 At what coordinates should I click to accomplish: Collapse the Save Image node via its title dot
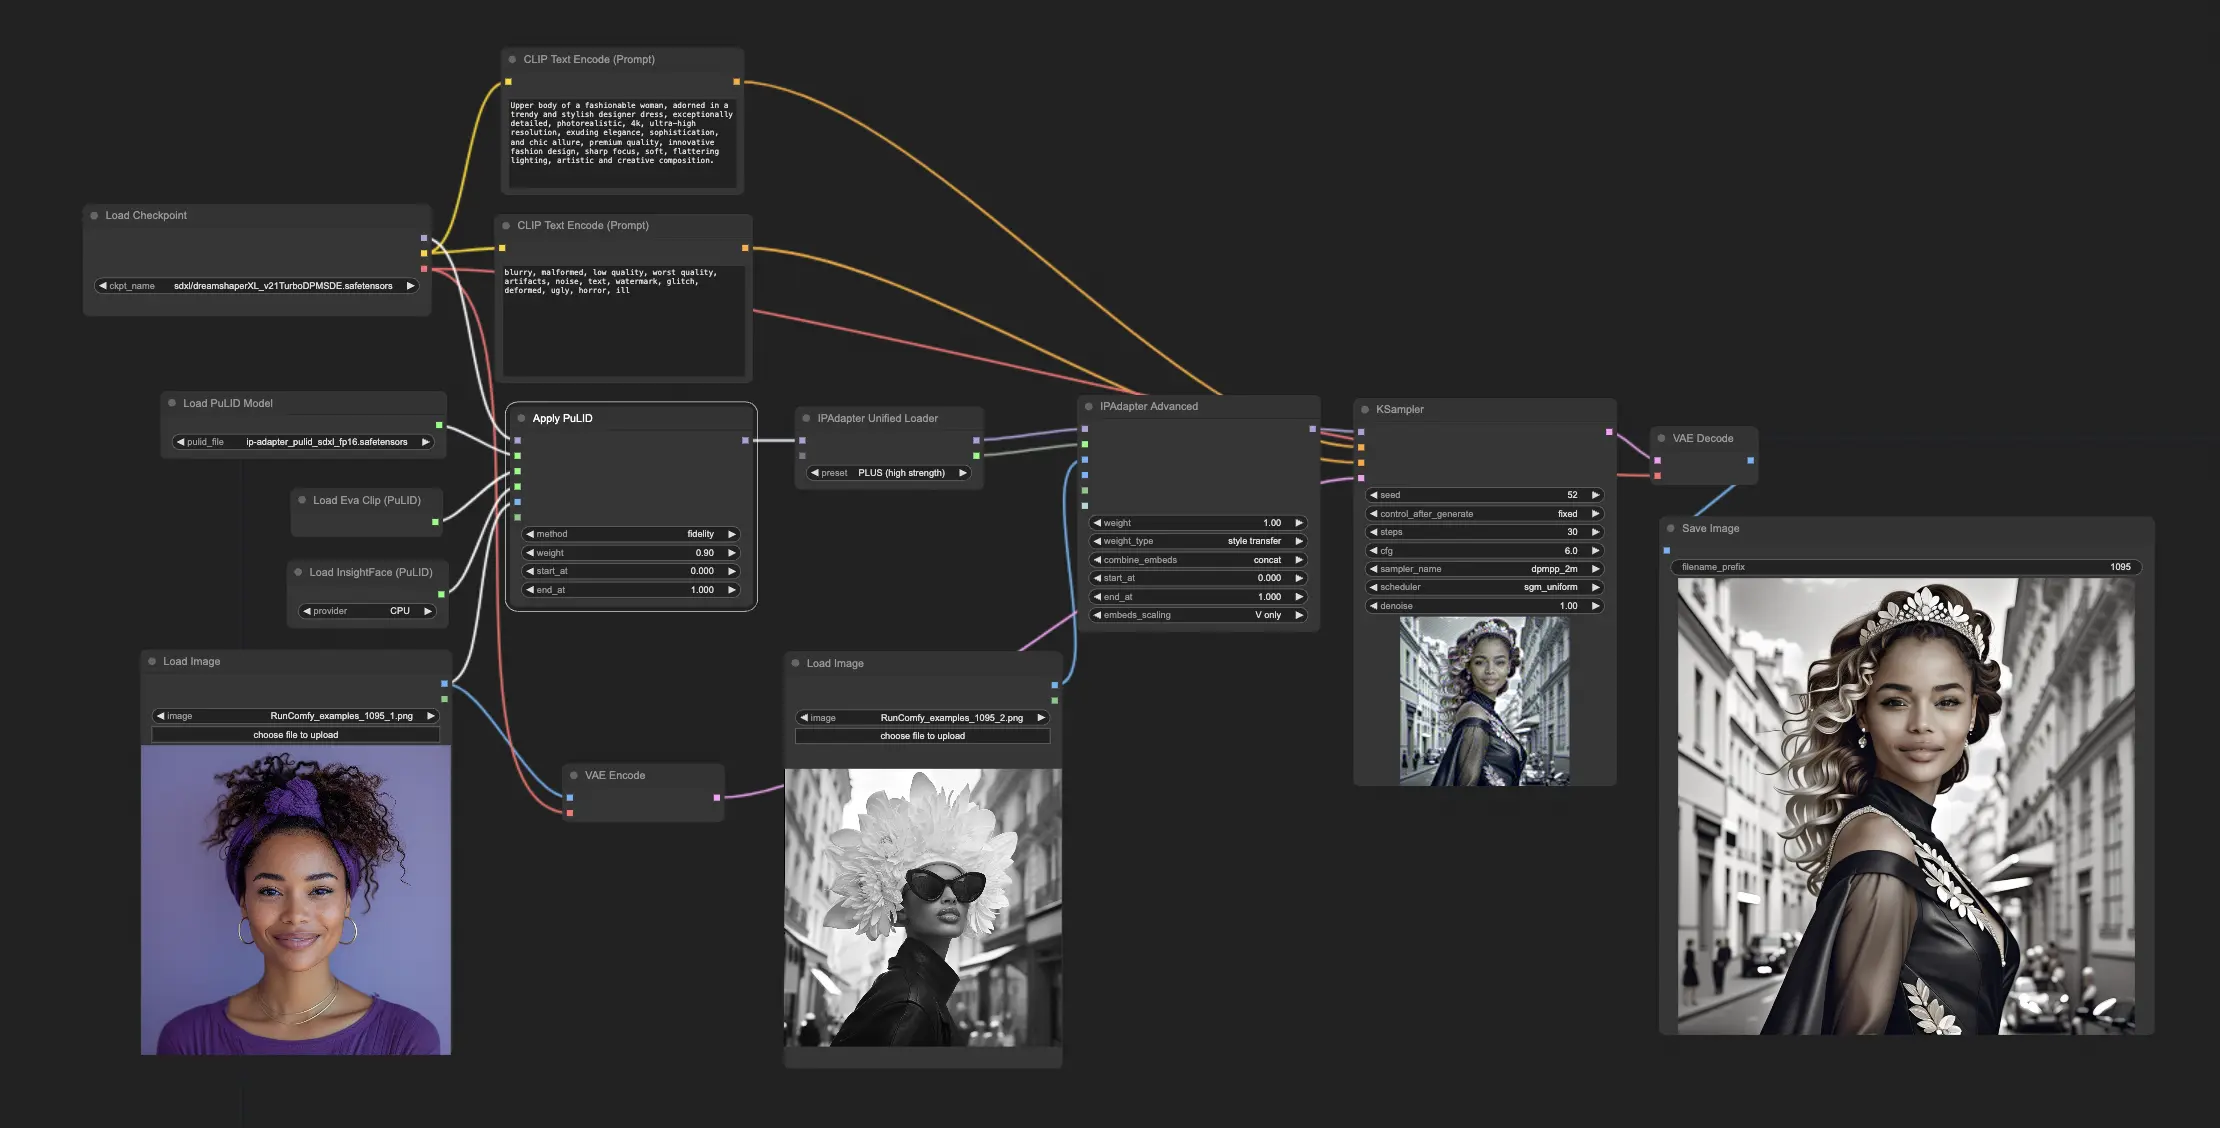click(x=1671, y=528)
